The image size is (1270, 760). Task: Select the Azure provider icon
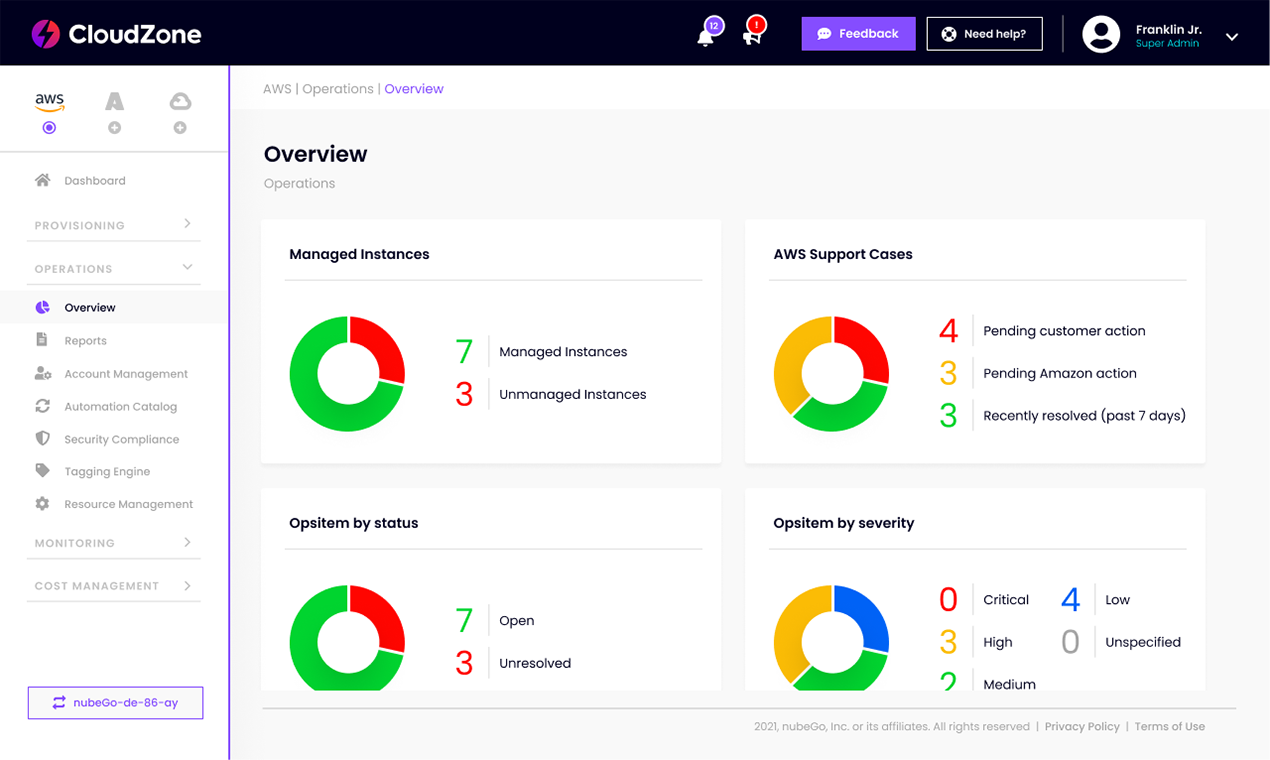click(x=115, y=101)
